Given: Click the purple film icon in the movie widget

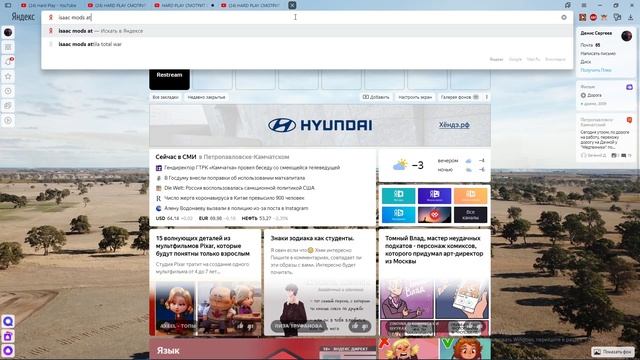Looking at the screenshot, I should click(629, 87).
